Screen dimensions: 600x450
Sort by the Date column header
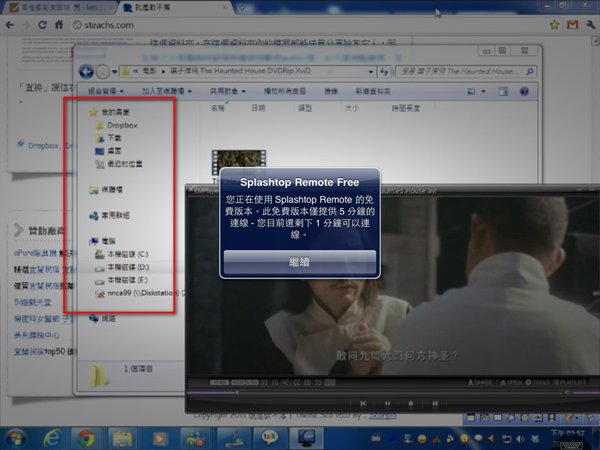coord(258,108)
